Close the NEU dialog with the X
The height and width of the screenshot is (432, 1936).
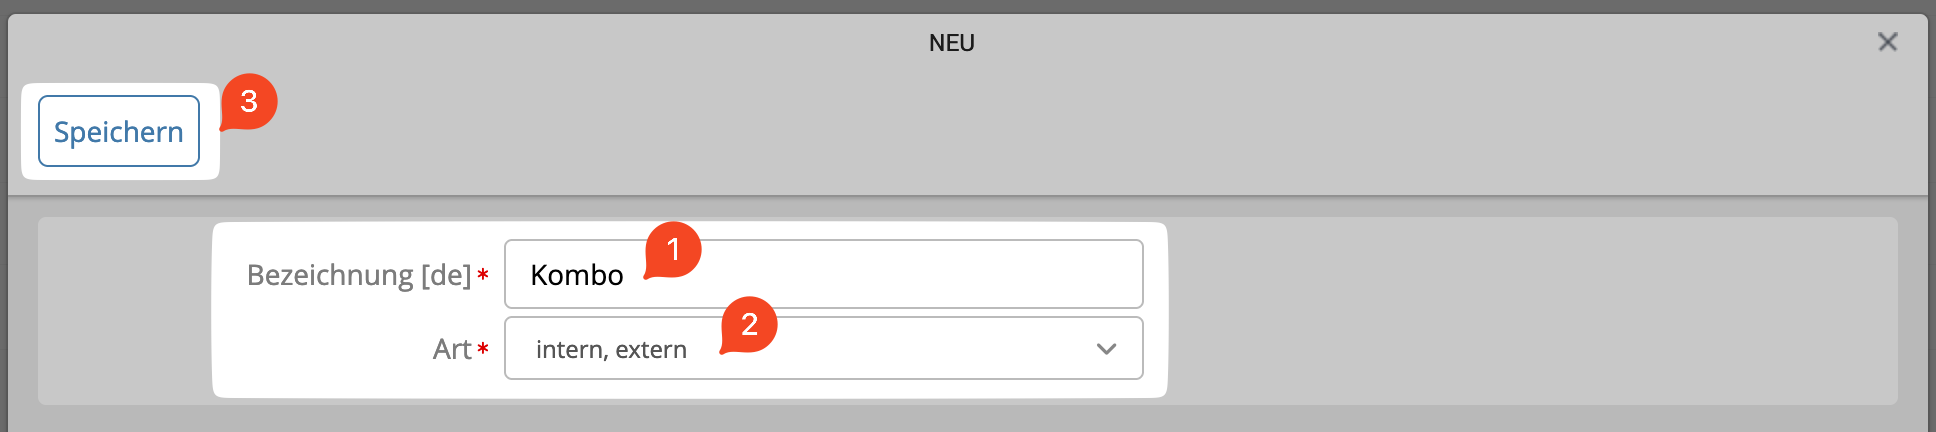tap(1887, 42)
